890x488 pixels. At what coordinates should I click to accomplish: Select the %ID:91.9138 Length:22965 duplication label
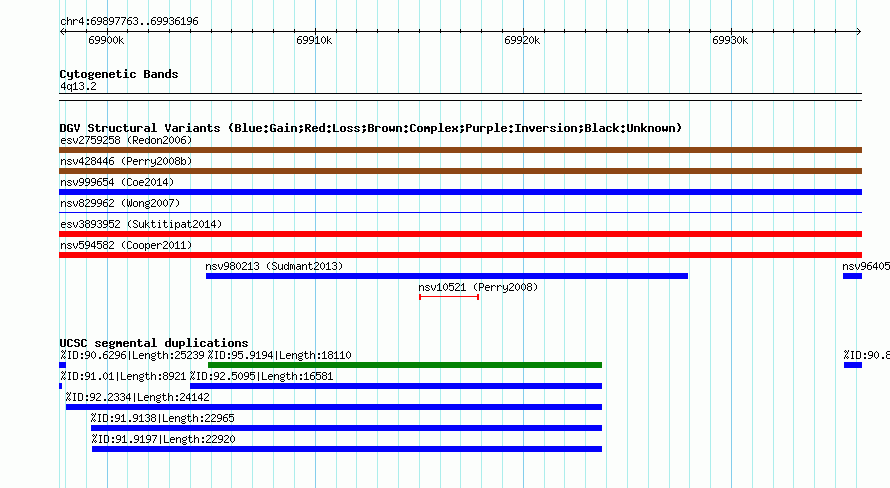[x=163, y=418]
